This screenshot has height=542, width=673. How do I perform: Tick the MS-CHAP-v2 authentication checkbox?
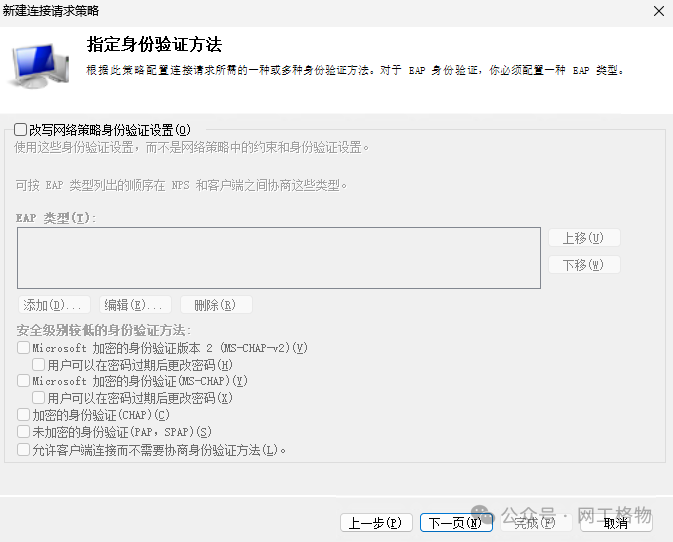[23, 347]
